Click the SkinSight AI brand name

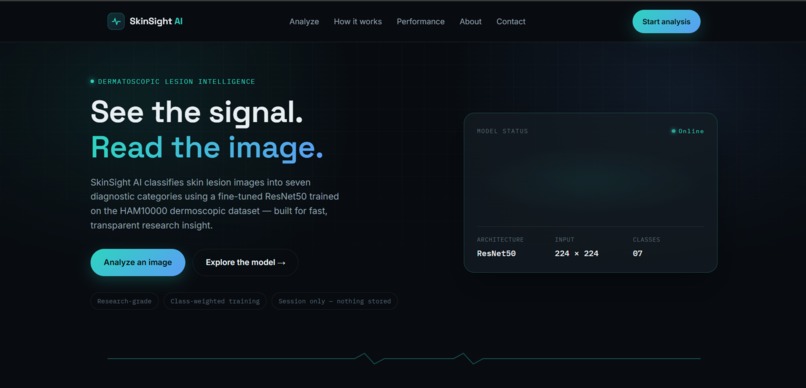coord(156,22)
